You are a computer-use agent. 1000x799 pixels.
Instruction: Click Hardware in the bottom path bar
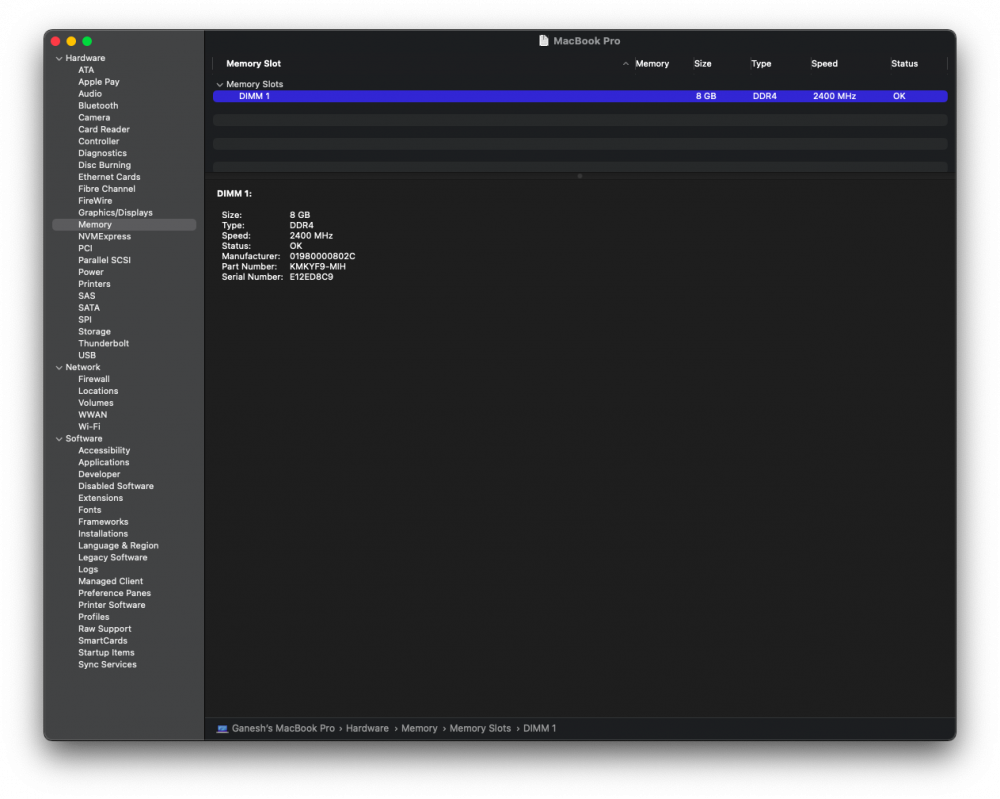click(367, 728)
